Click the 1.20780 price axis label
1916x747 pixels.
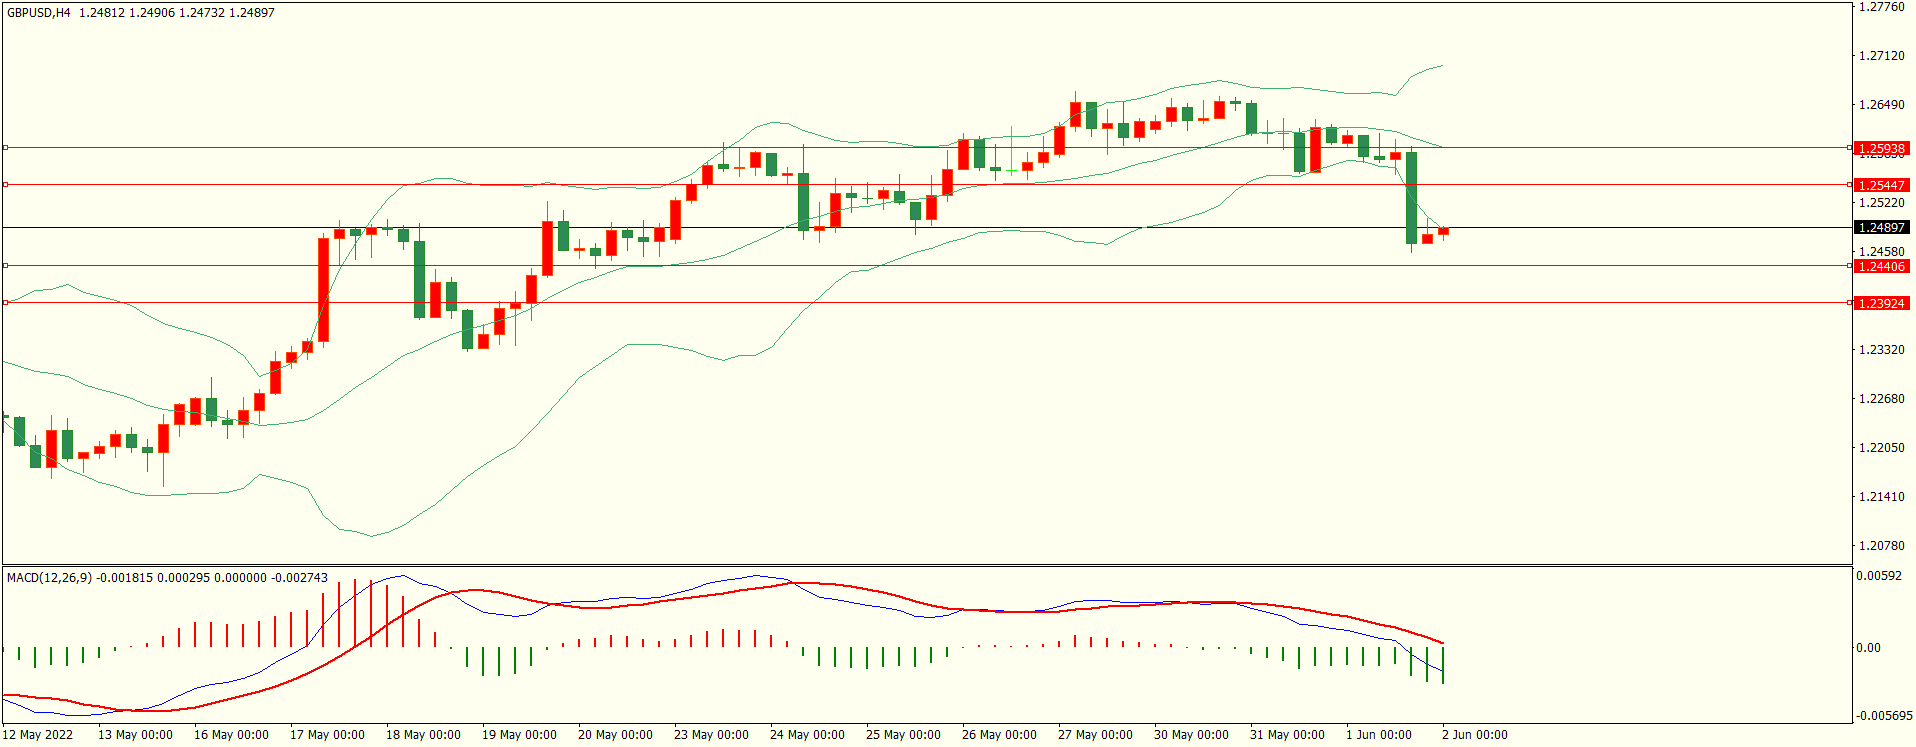1881,546
